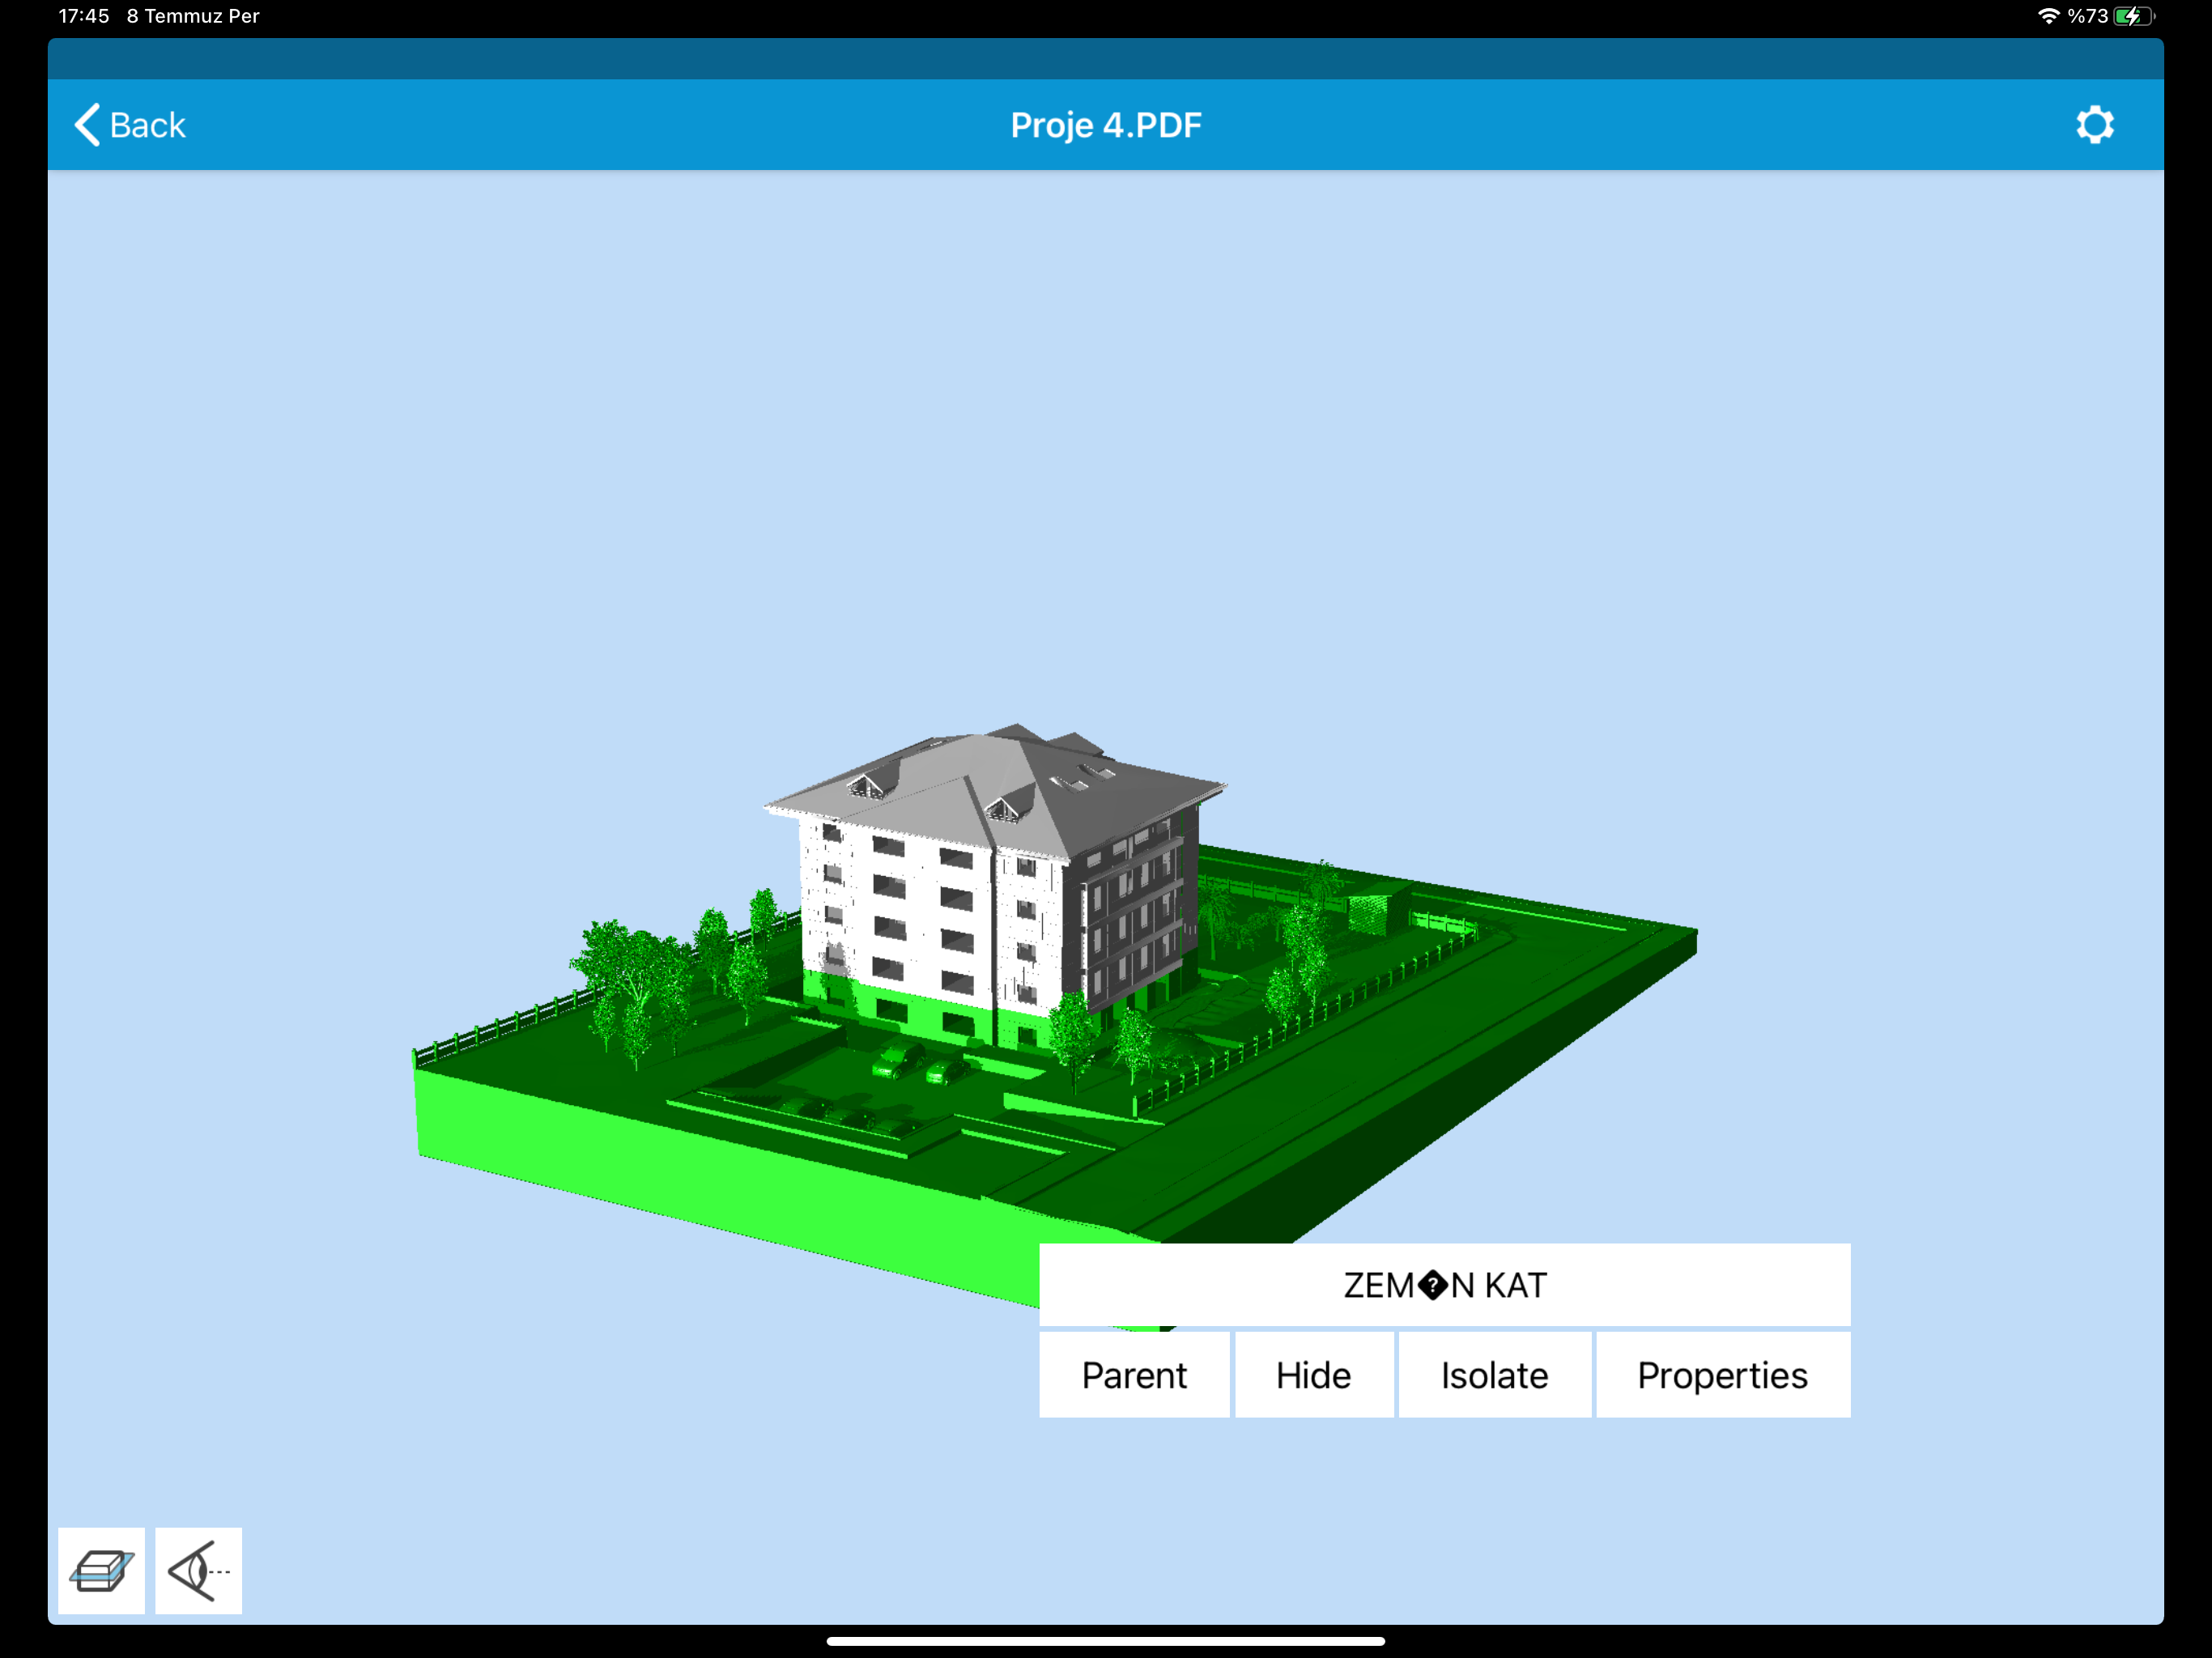This screenshot has height=1658, width=2212.
Task: Pick the parked car in front
Action: (898, 1060)
